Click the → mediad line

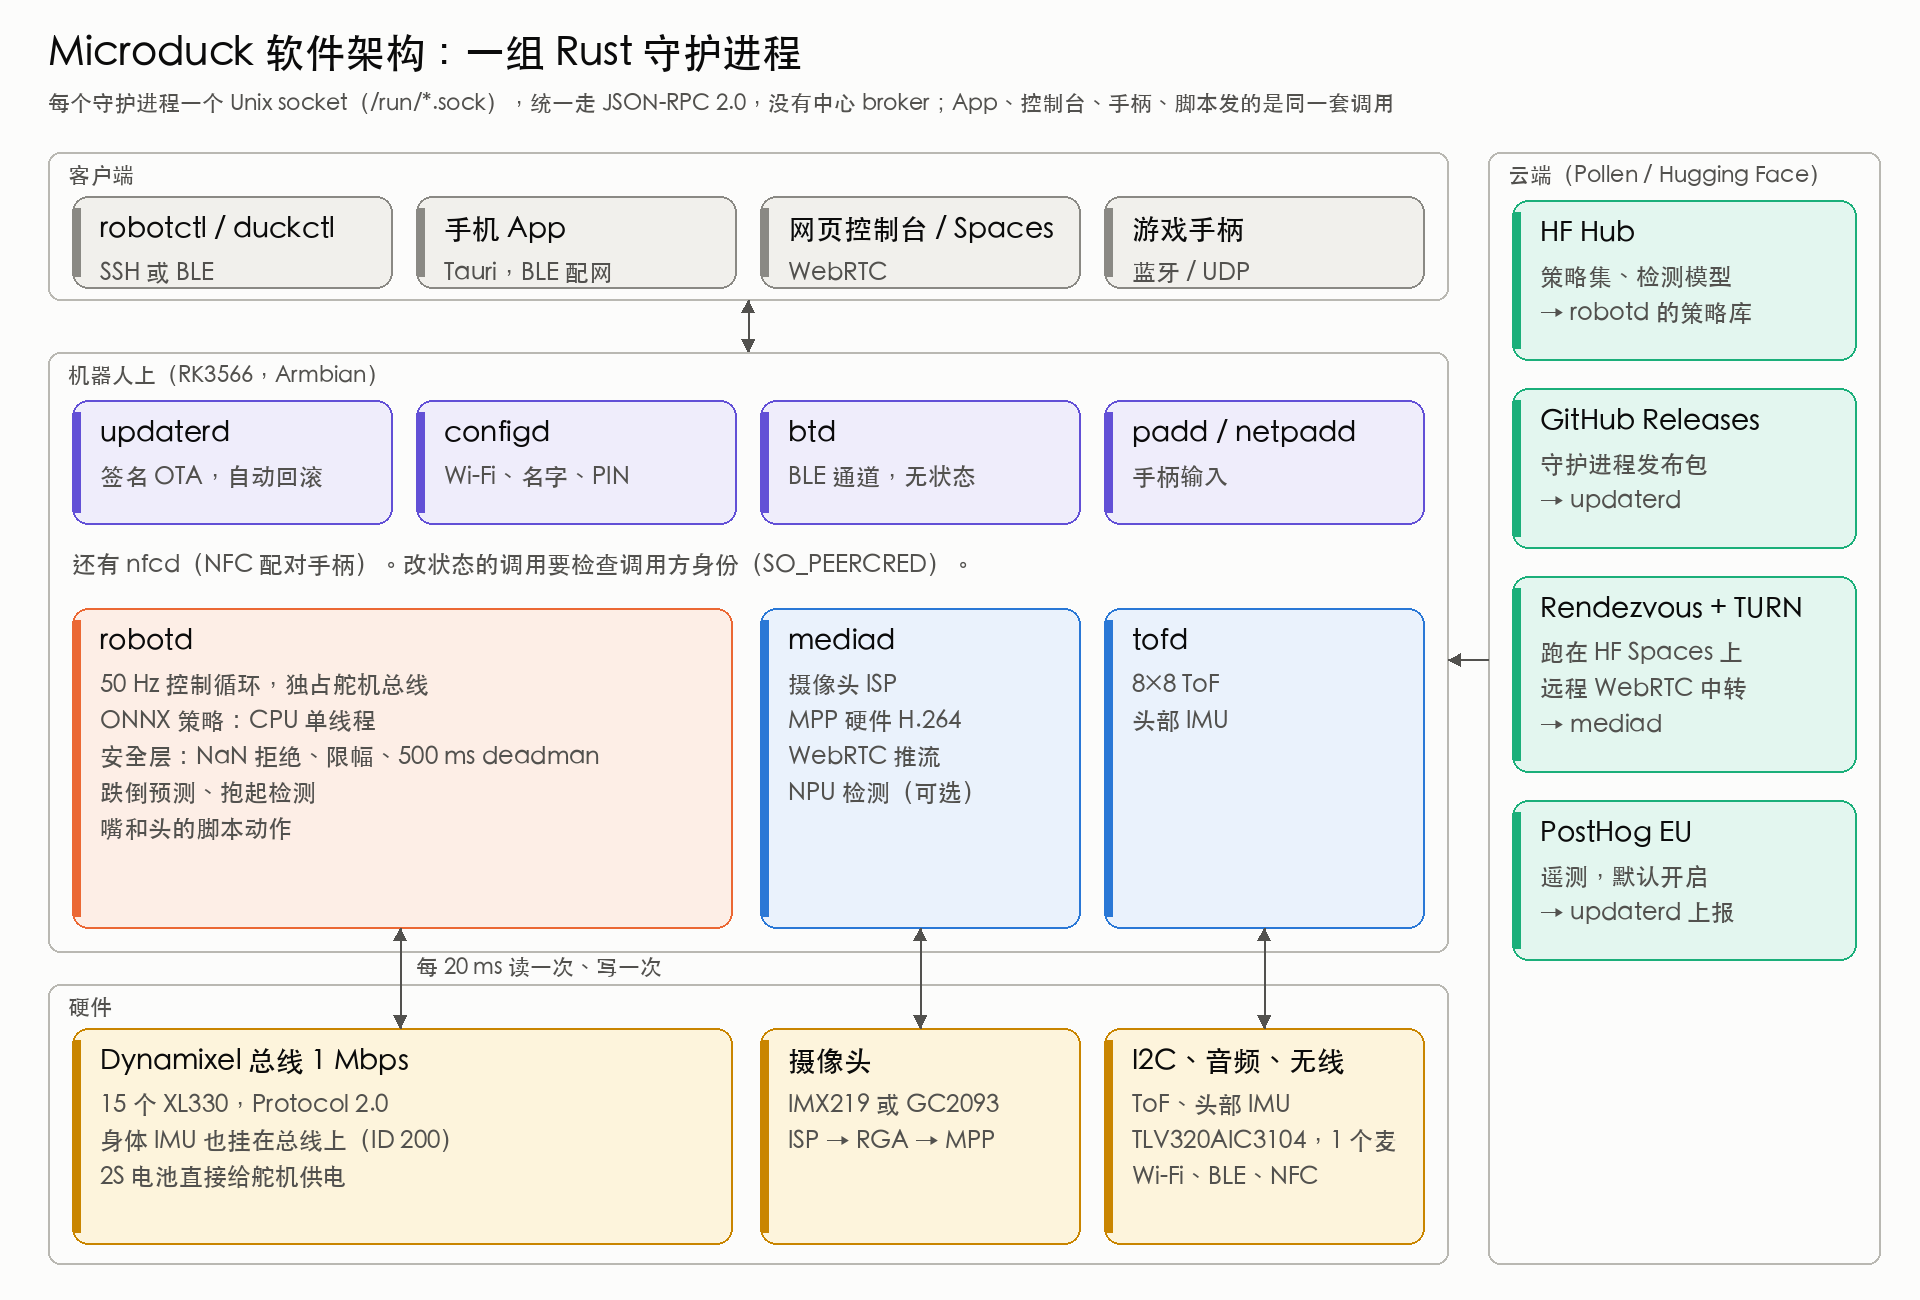coord(1601,725)
